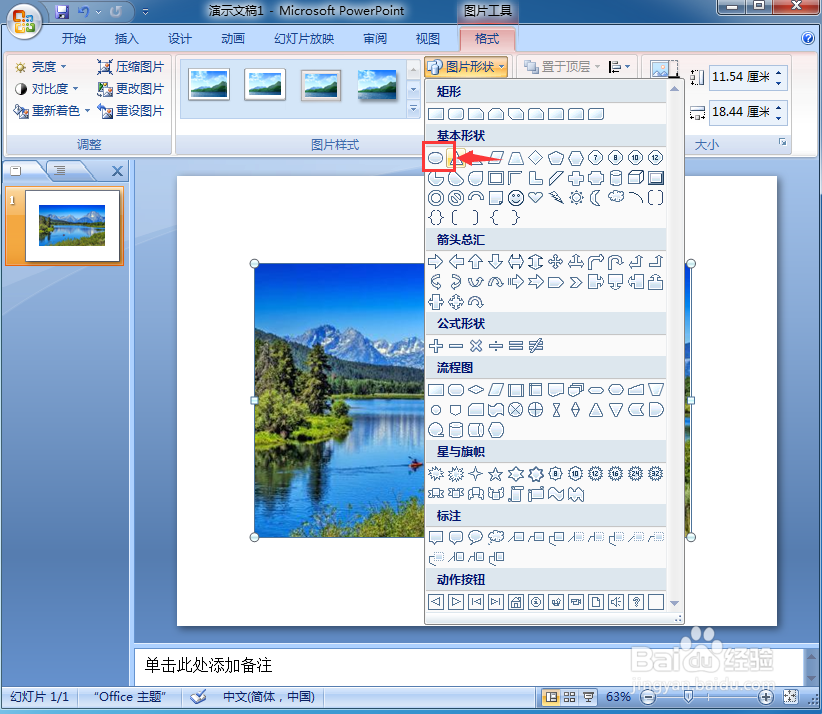Open the 置于顶层 dropdown
The width and height of the screenshot is (822, 714).
562,67
